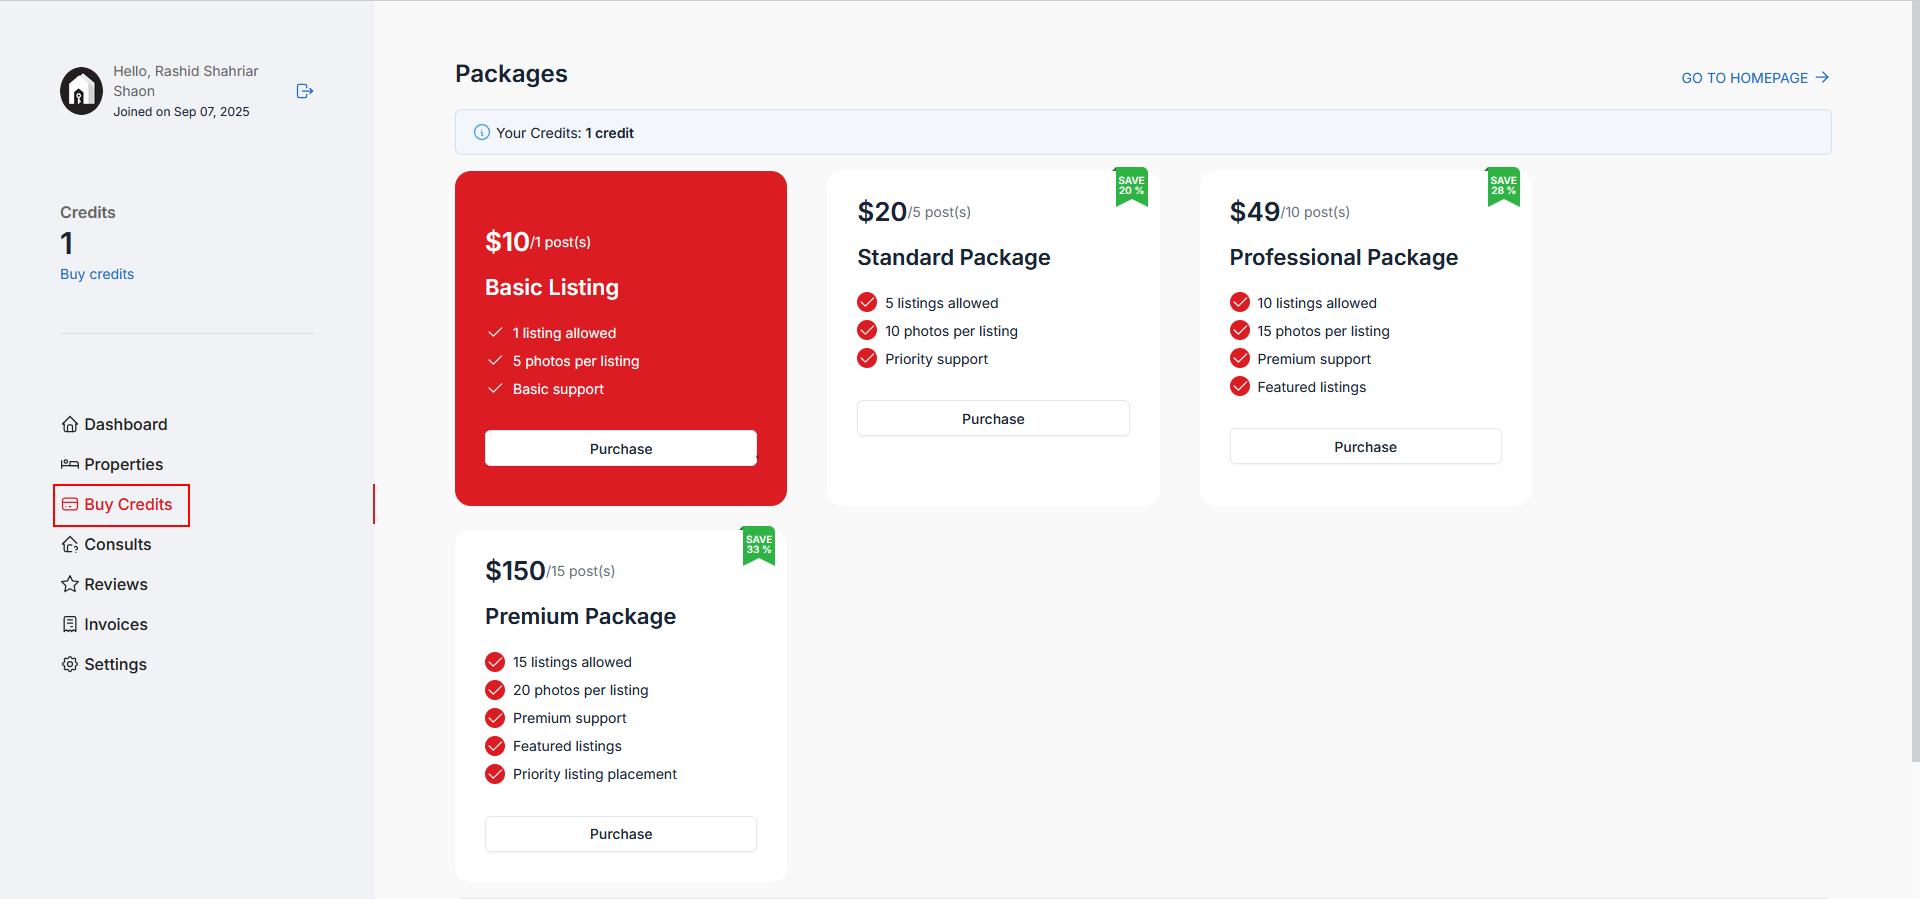Click the Dashboard home icon in sidebar
1920x899 pixels.
click(70, 424)
